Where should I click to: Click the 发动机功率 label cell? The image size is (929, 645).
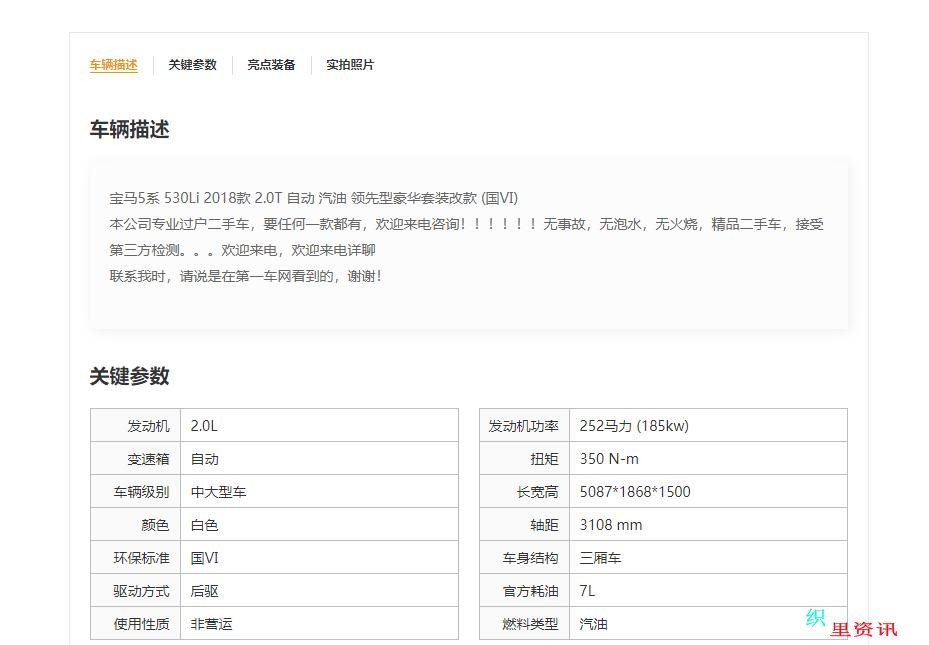pyautogui.click(x=524, y=425)
